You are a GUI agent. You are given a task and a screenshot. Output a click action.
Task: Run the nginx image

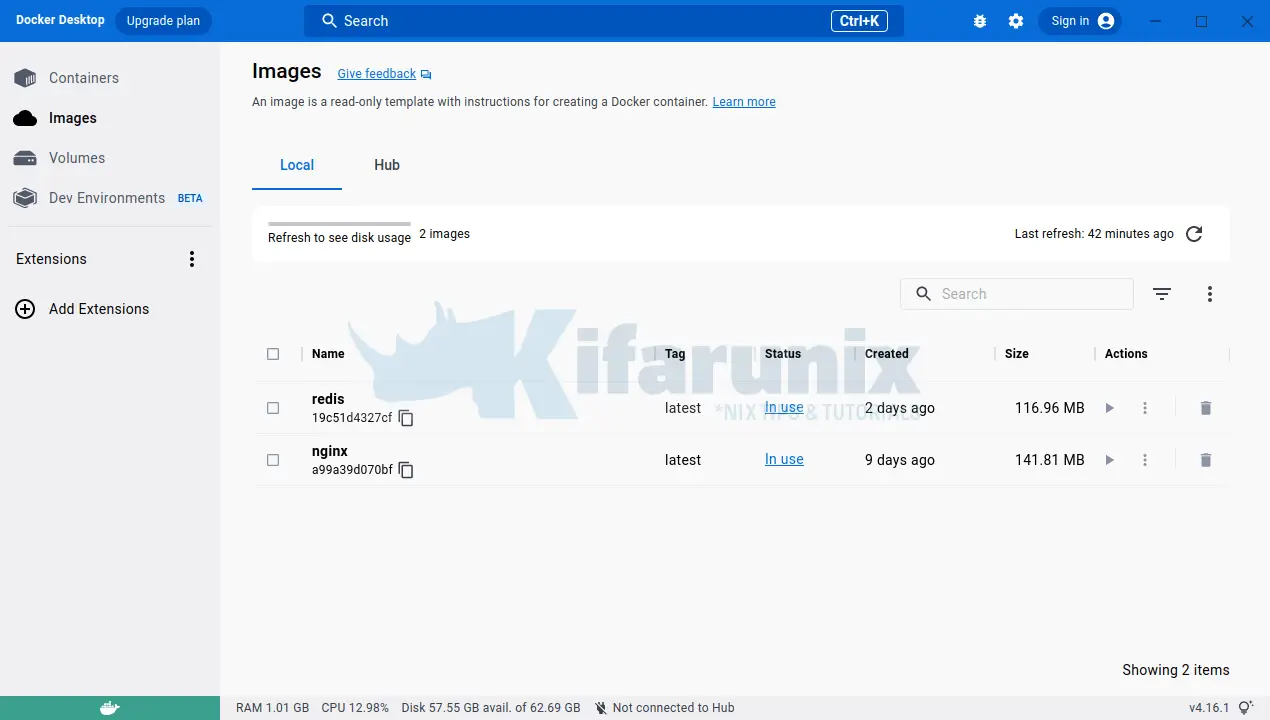[1109, 460]
